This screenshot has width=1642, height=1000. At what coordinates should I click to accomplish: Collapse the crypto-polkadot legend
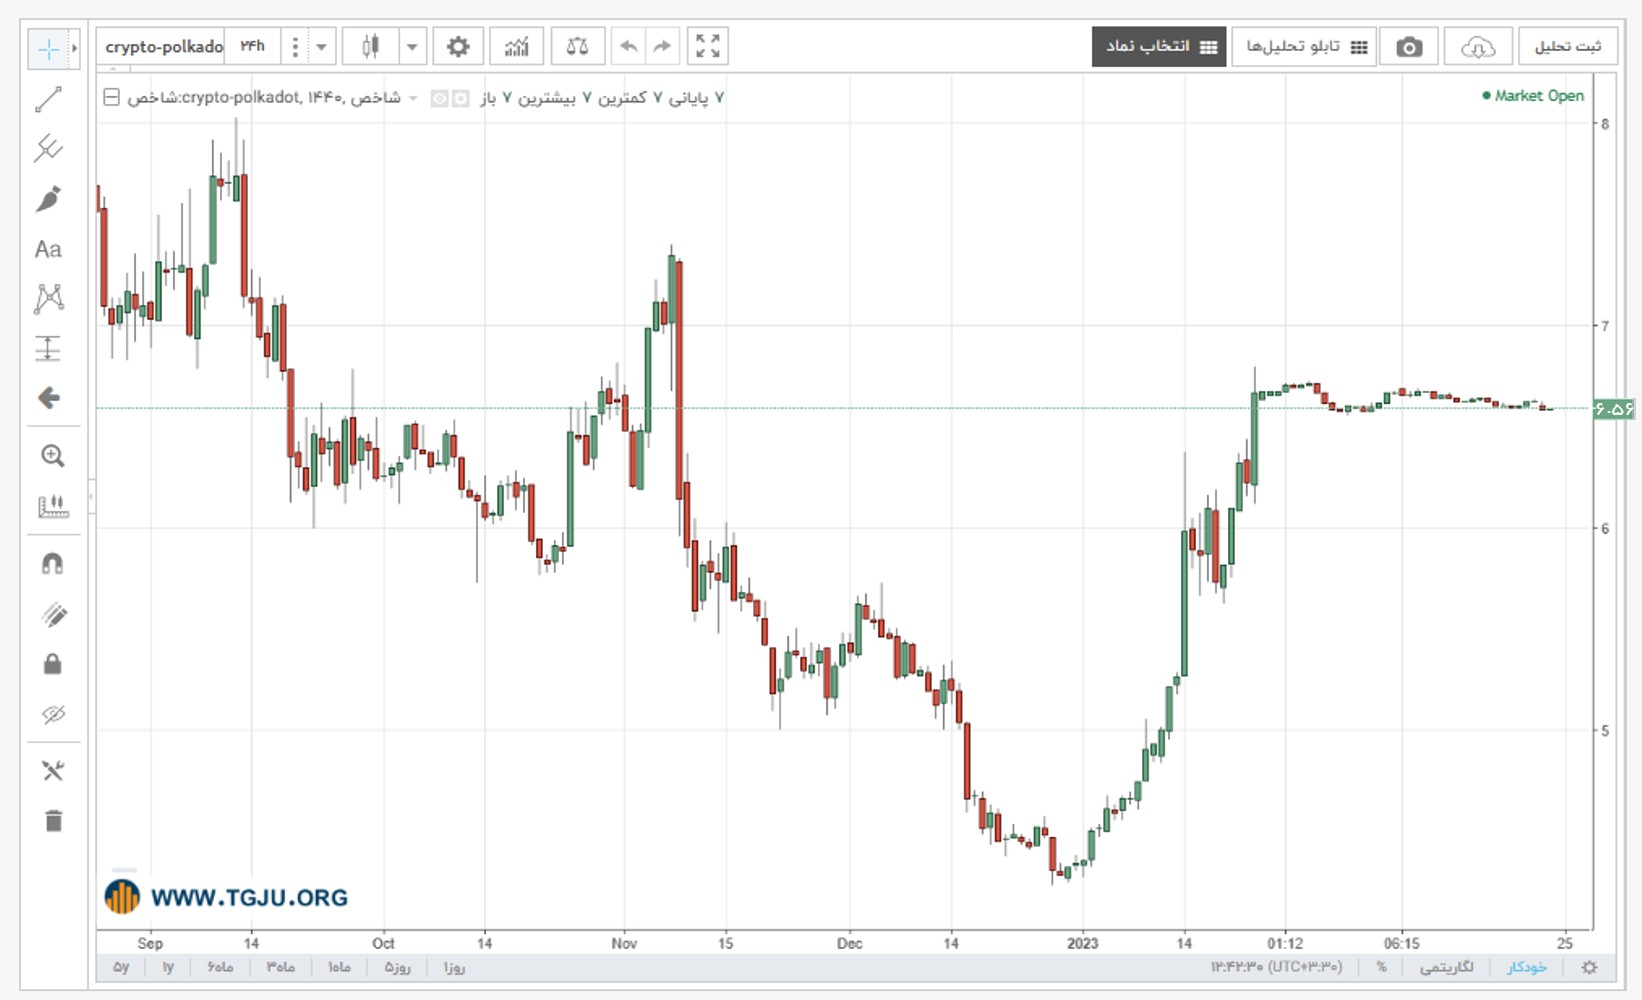coord(112,97)
